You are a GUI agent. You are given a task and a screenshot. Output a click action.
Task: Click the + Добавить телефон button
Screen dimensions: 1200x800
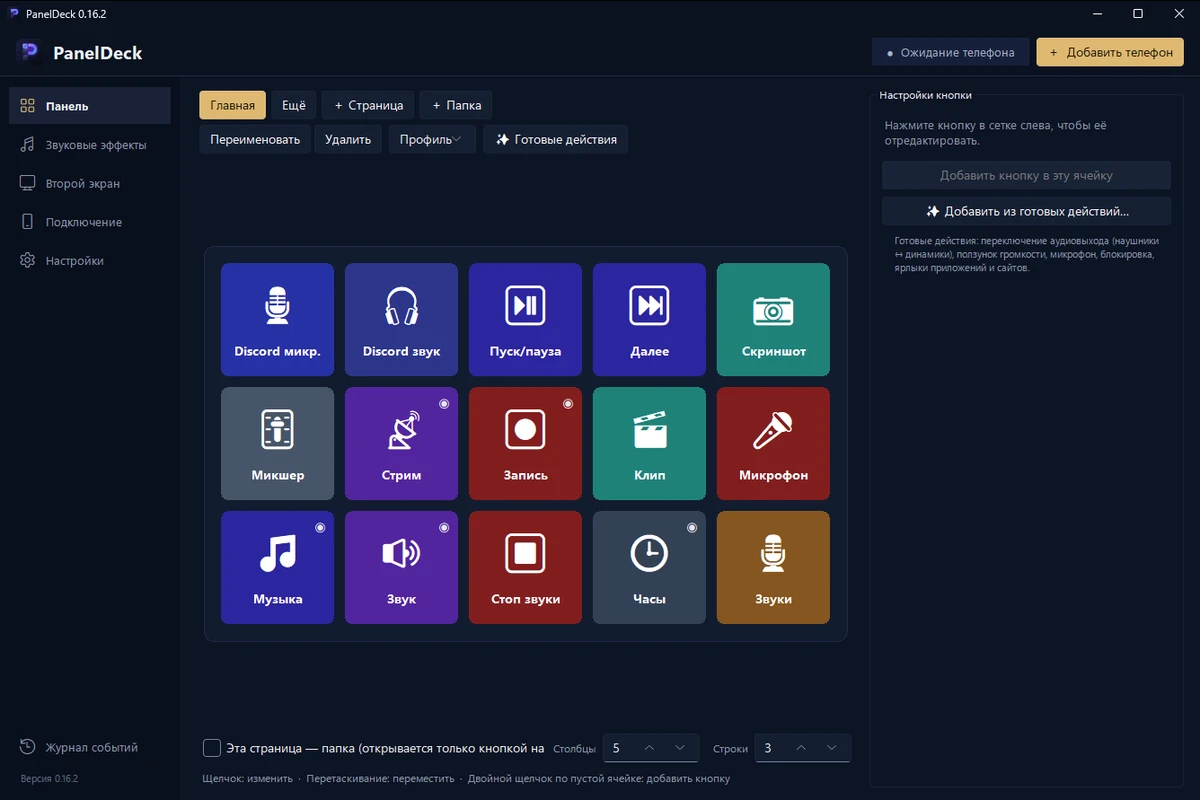[x=1110, y=52]
